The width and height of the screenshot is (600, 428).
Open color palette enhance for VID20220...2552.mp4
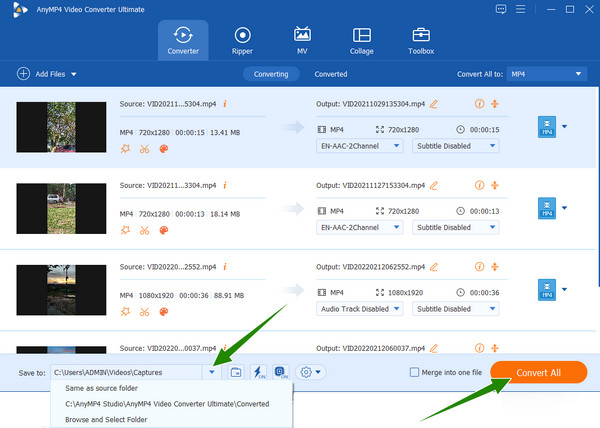point(163,312)
